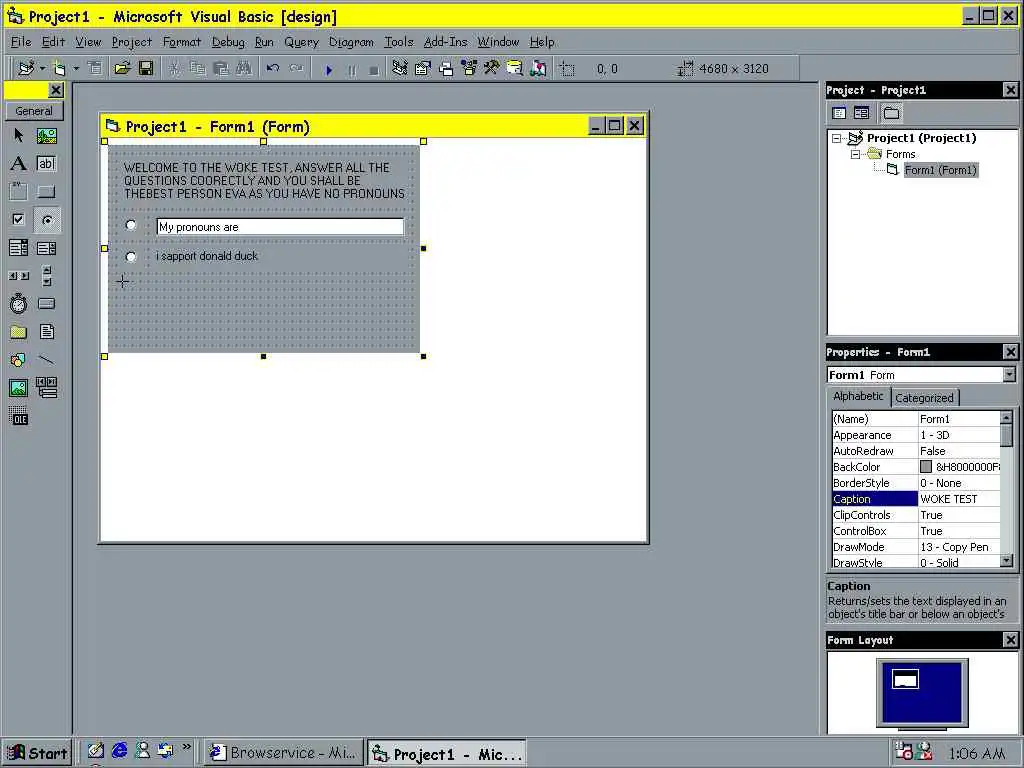Click the Start run arrow button

click(329, 69)
